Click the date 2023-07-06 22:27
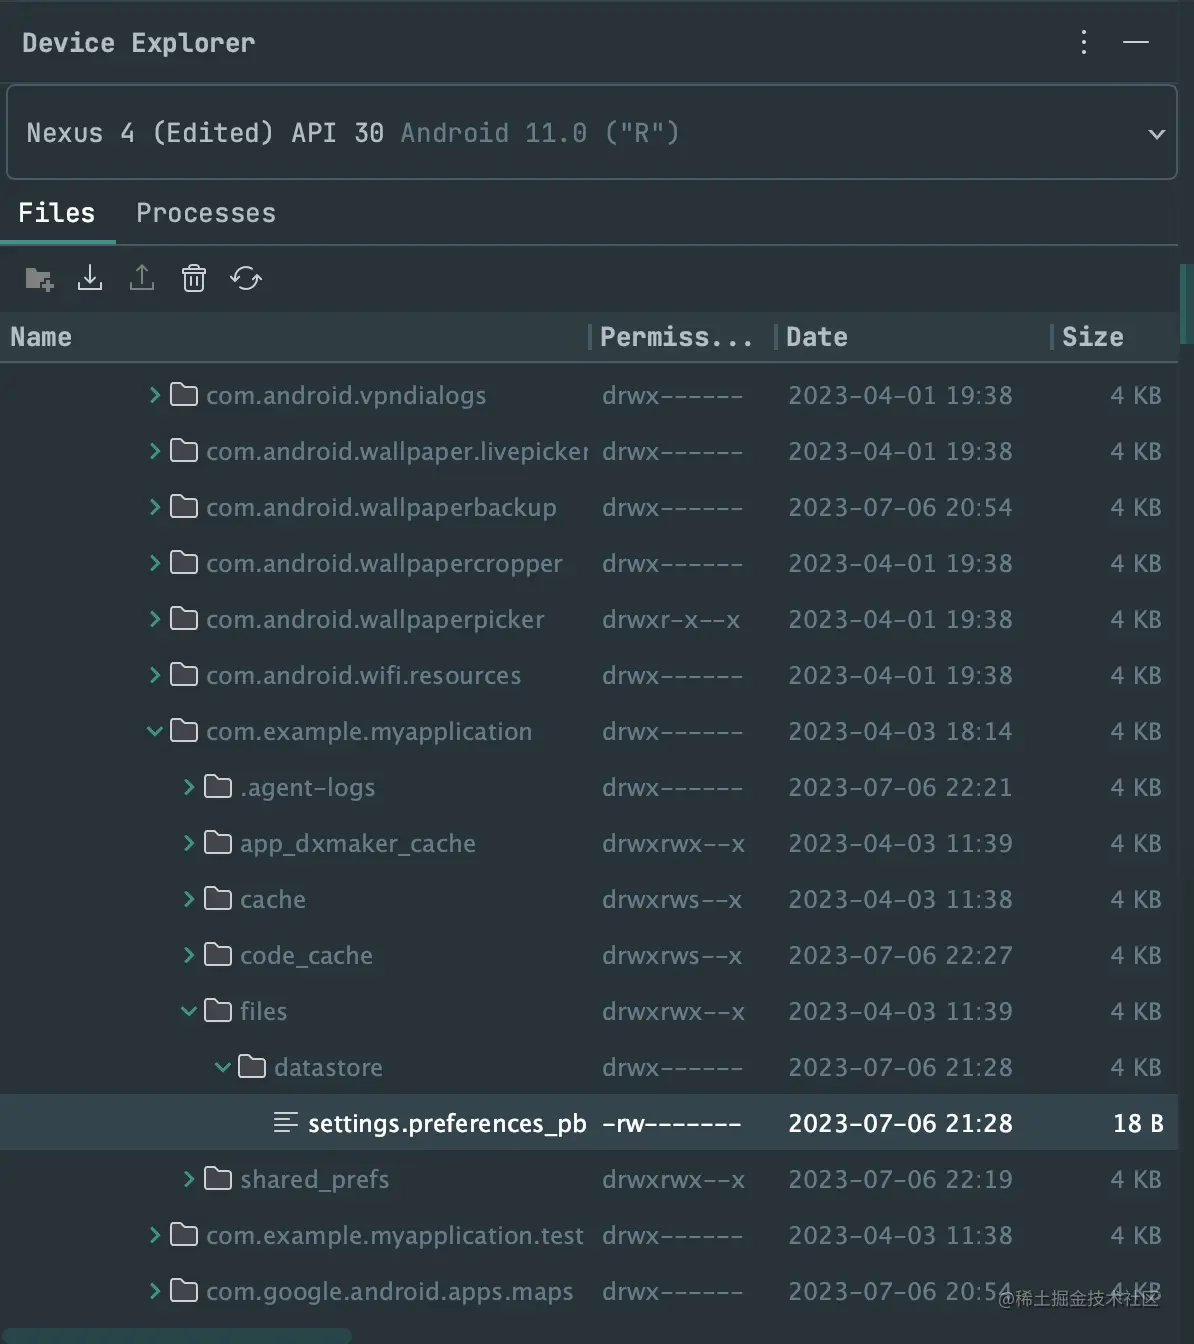The height and width of the screenshot is (1344, 1194). pyautogui.click(x=900, y=956)
